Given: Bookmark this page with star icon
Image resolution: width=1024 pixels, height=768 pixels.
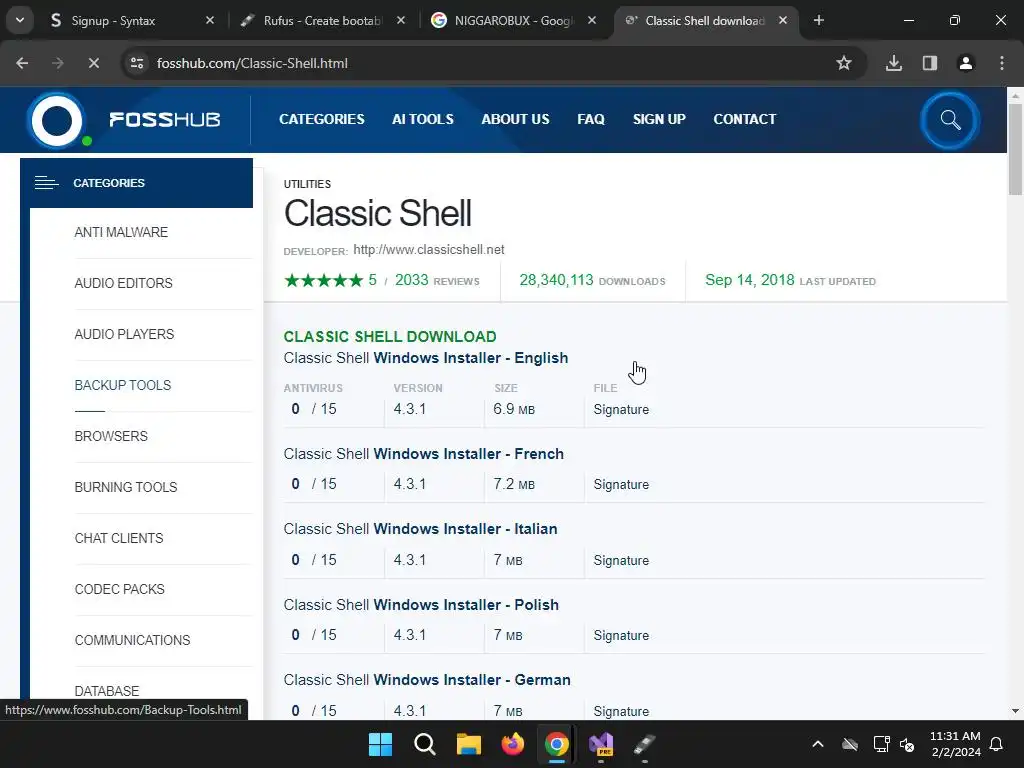Looking at the screenshot, I should pos(844,63).
